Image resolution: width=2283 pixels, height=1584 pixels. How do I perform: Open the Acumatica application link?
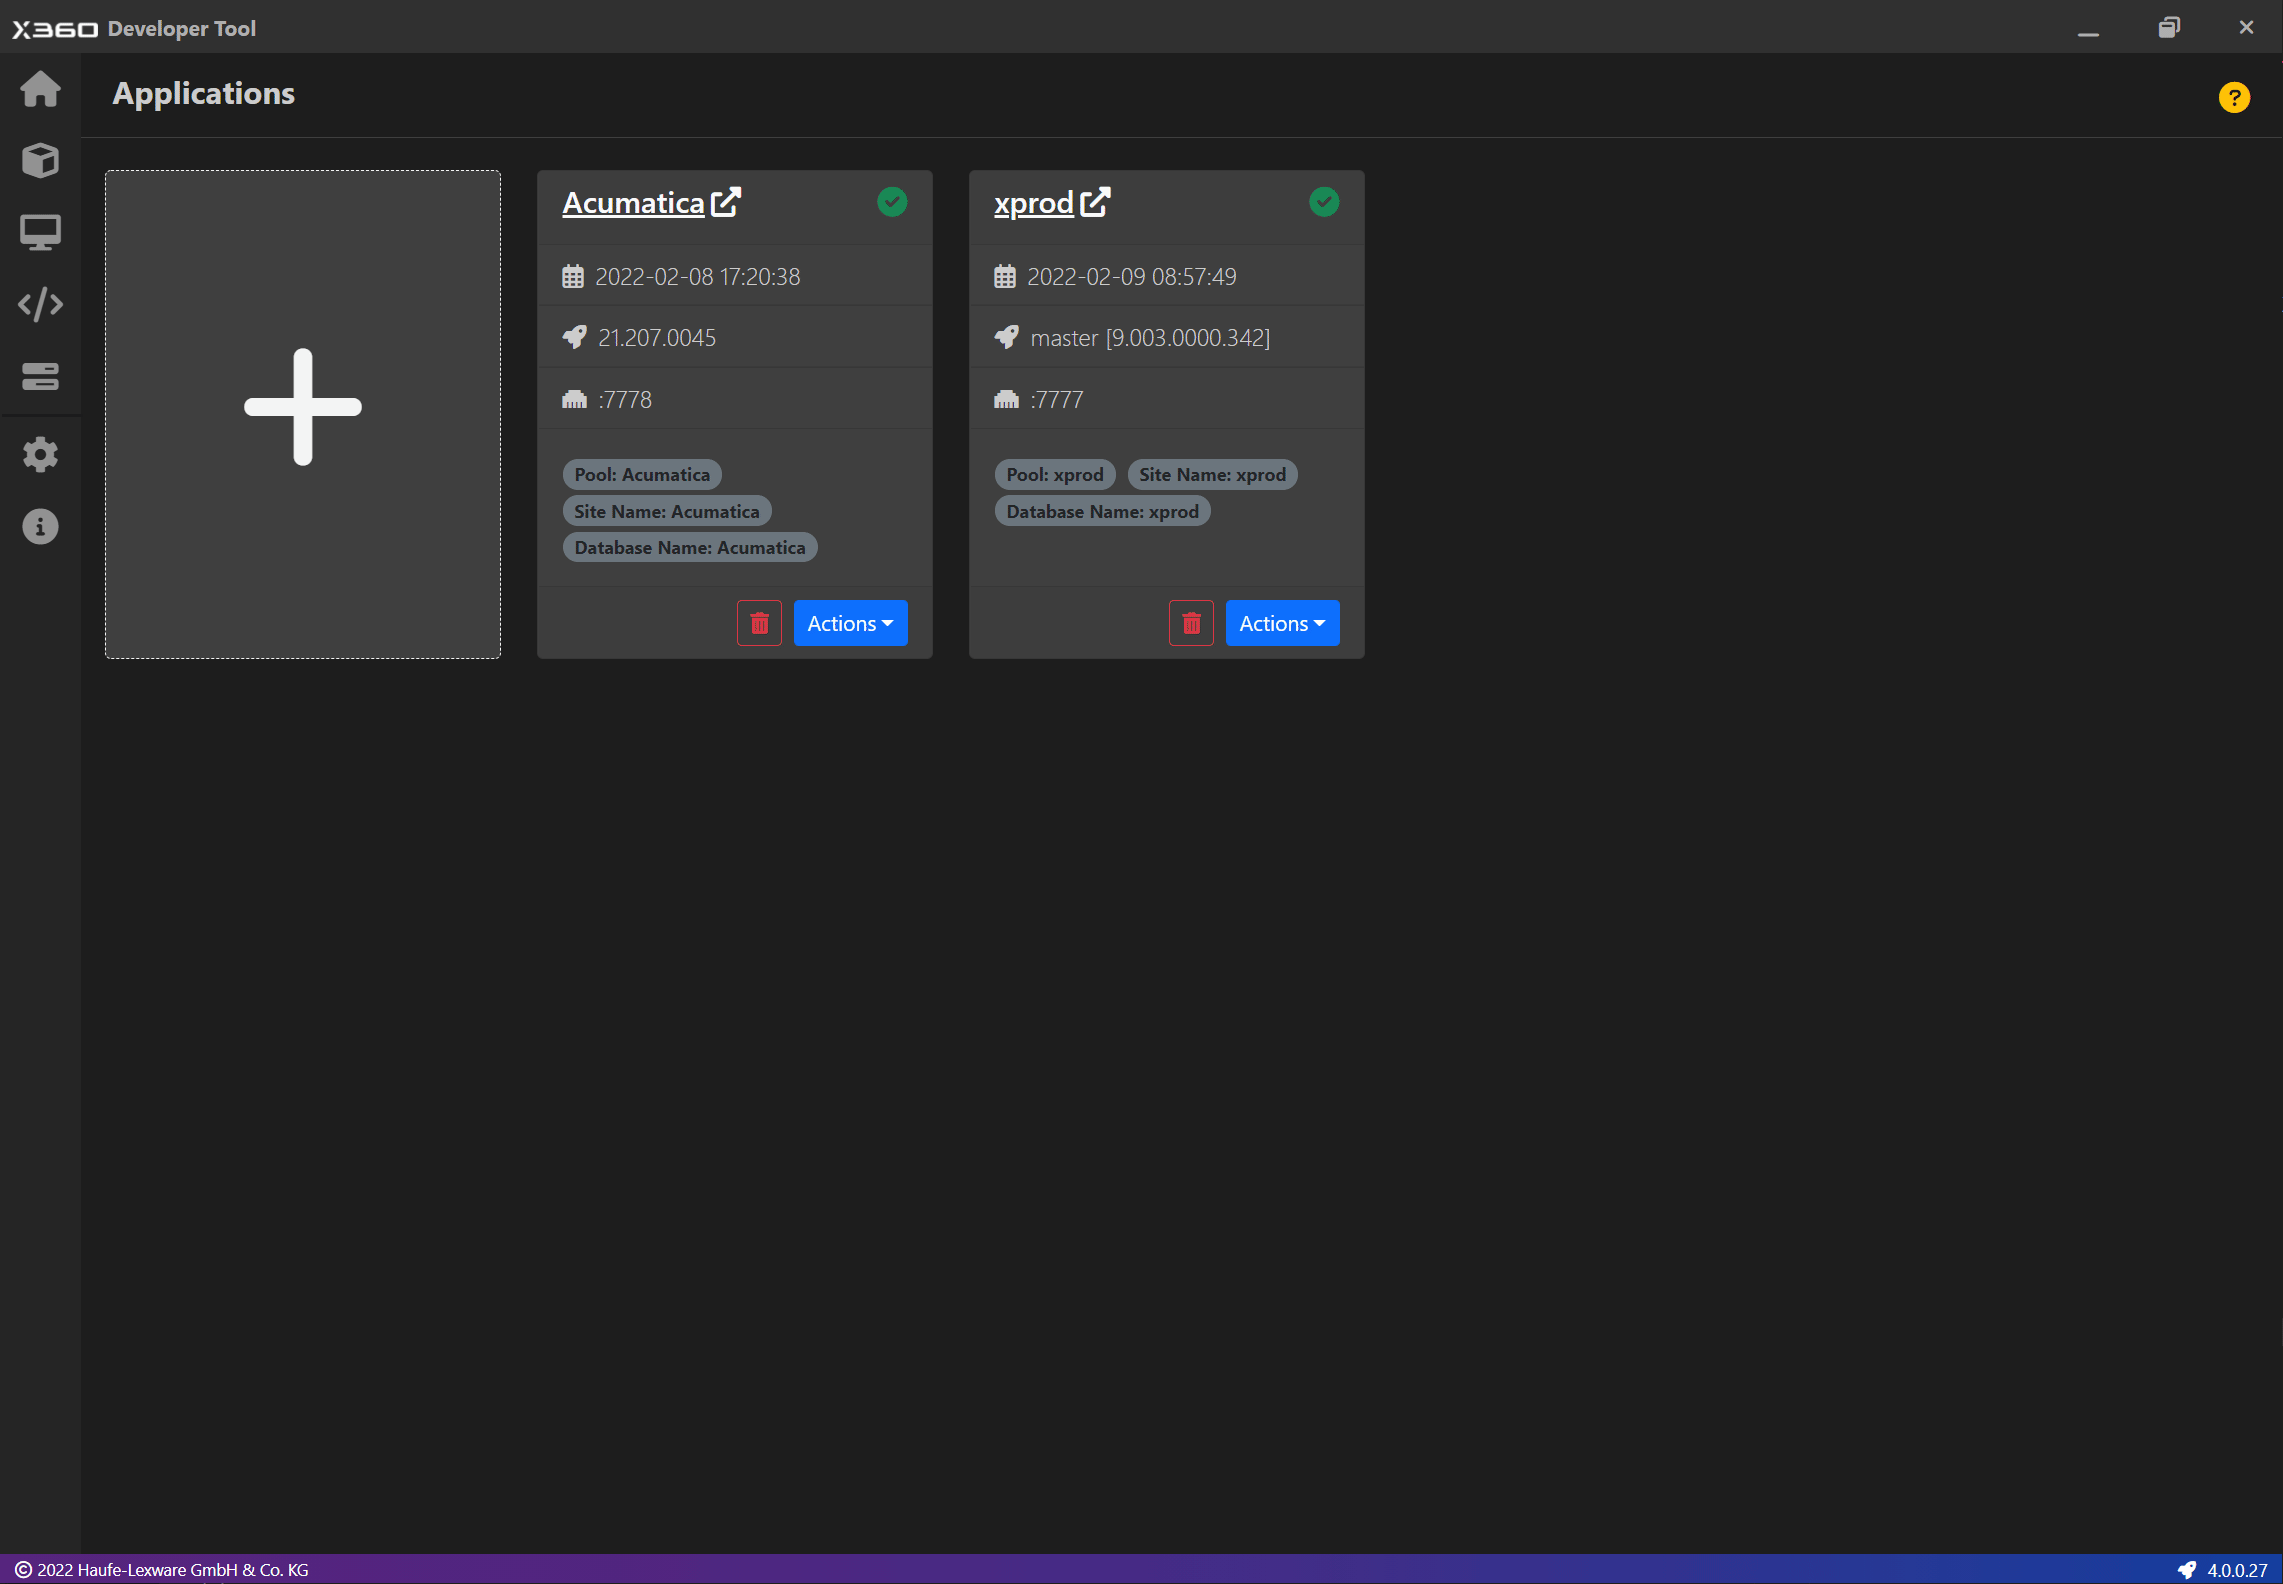click(x=633, y=203)
